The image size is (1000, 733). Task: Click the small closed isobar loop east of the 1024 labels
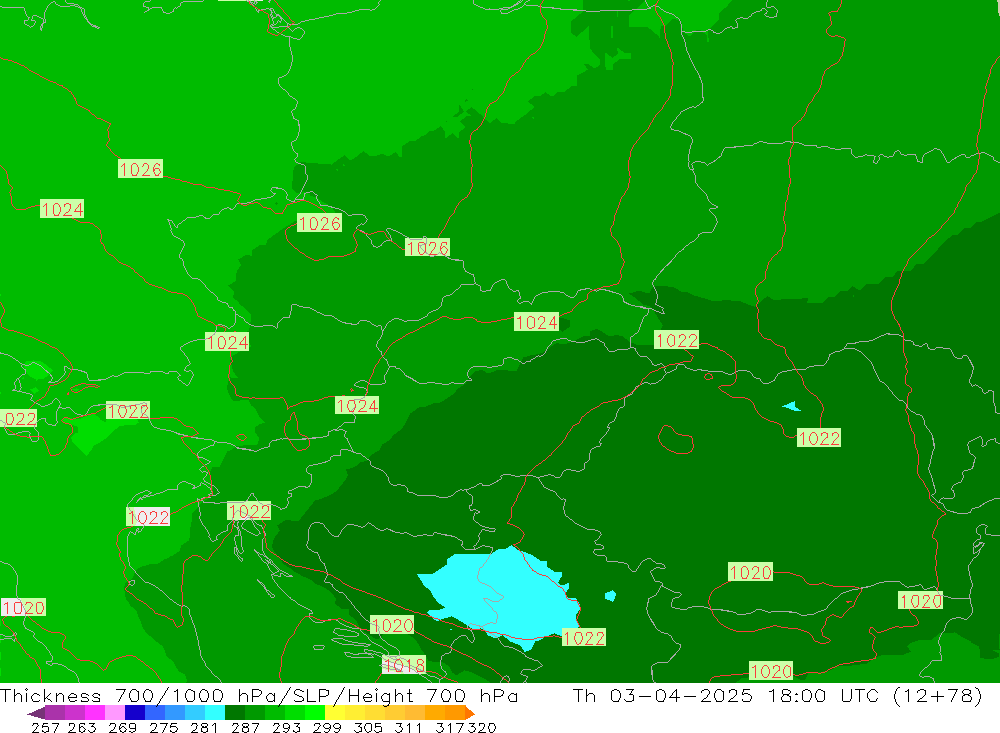[x=675, y=440]
